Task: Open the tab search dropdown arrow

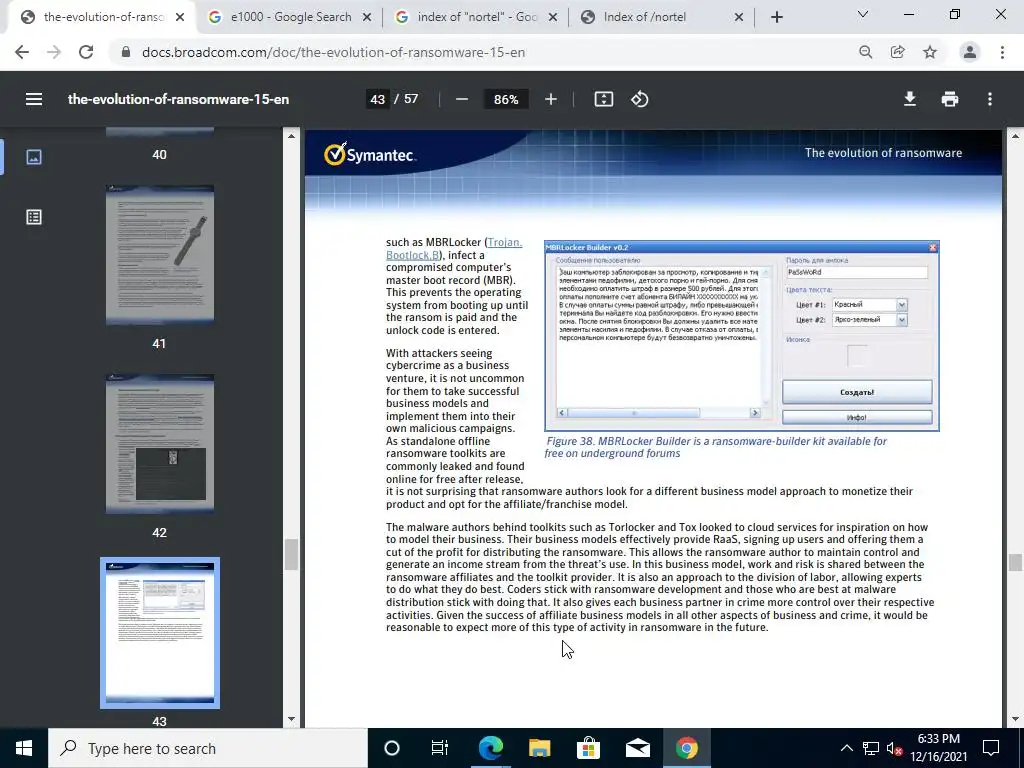Action: 863,14
